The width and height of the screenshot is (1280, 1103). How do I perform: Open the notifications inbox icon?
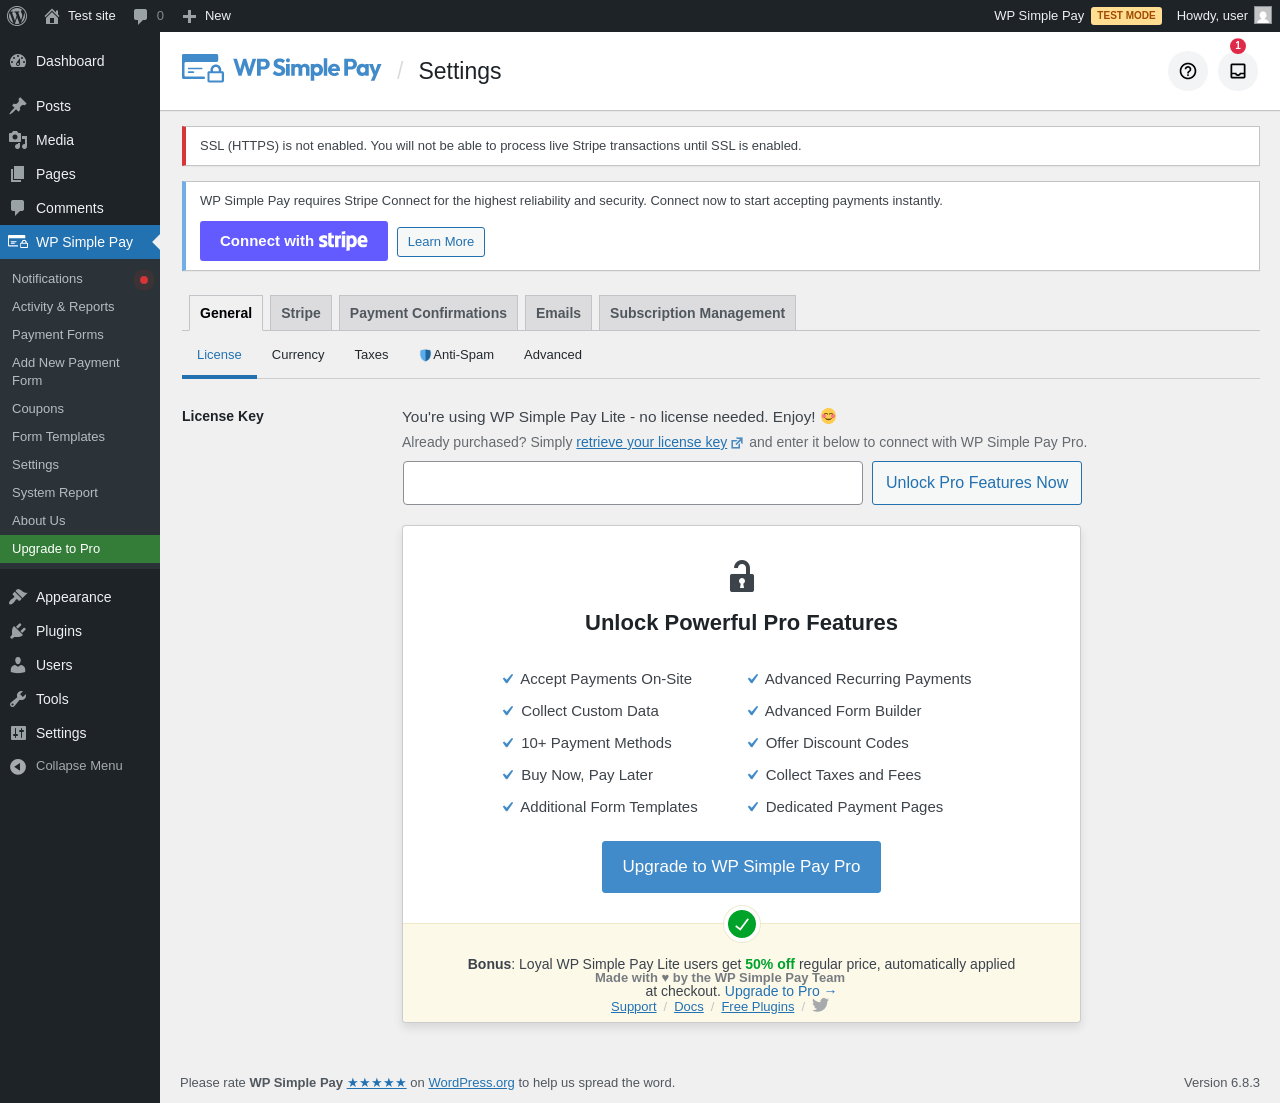point(1238,71)
